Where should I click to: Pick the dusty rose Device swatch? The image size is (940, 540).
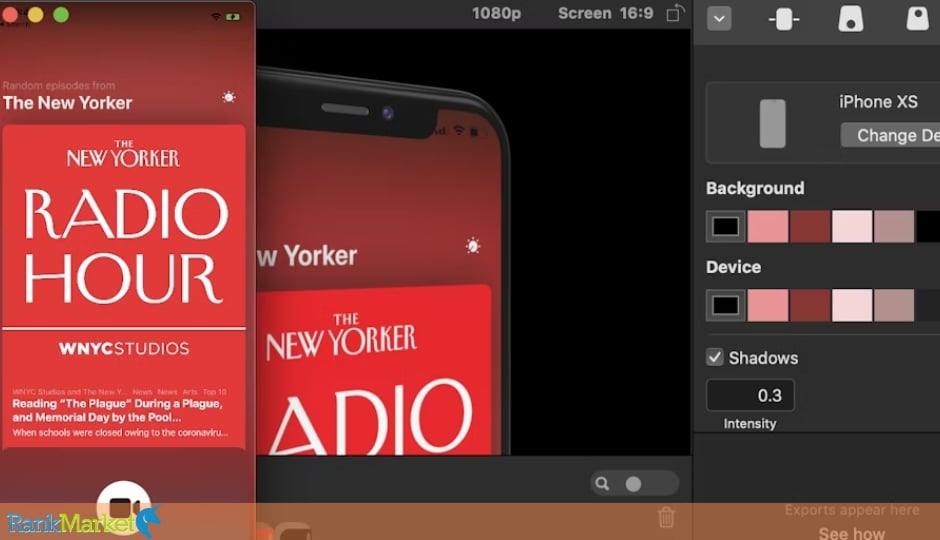894,305
